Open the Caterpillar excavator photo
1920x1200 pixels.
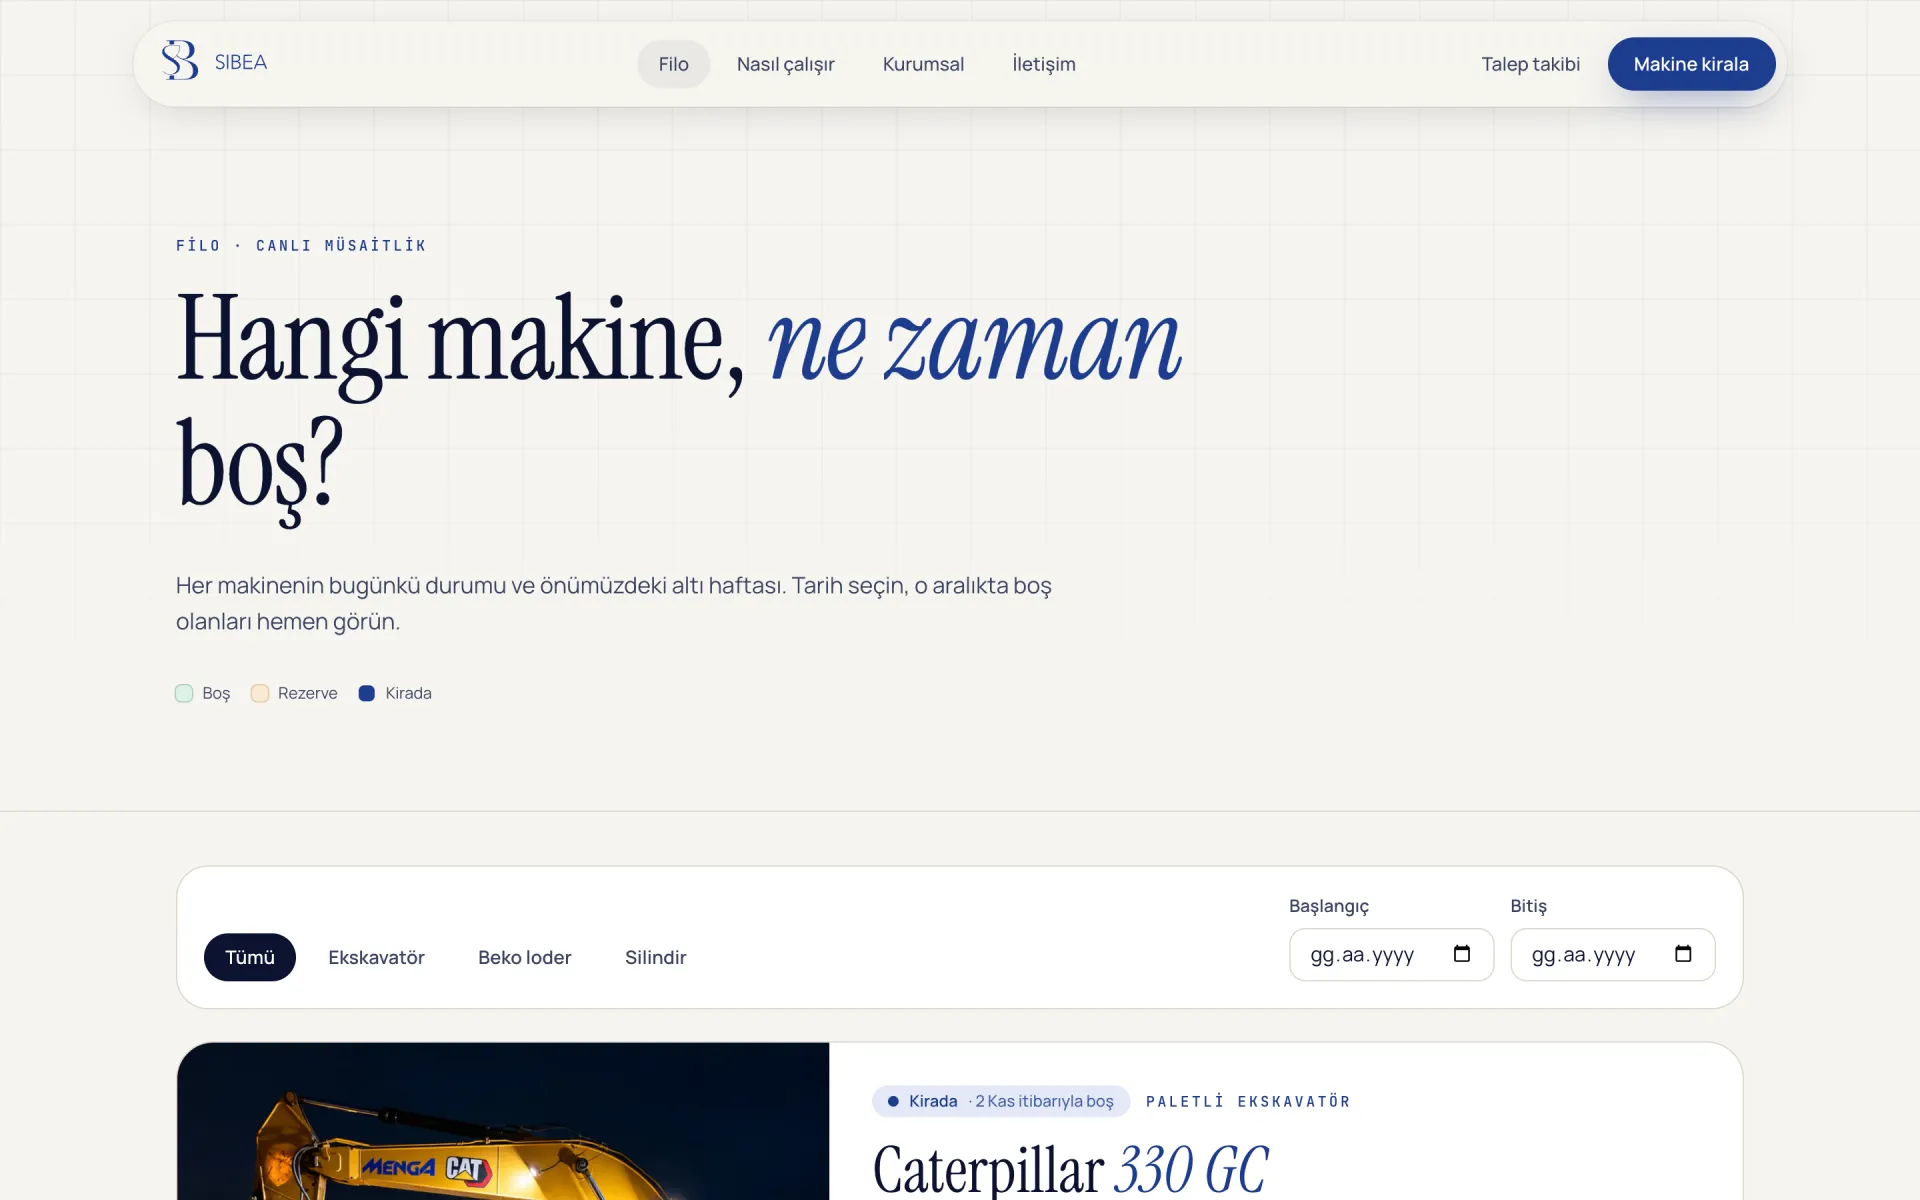[503, 1121]
